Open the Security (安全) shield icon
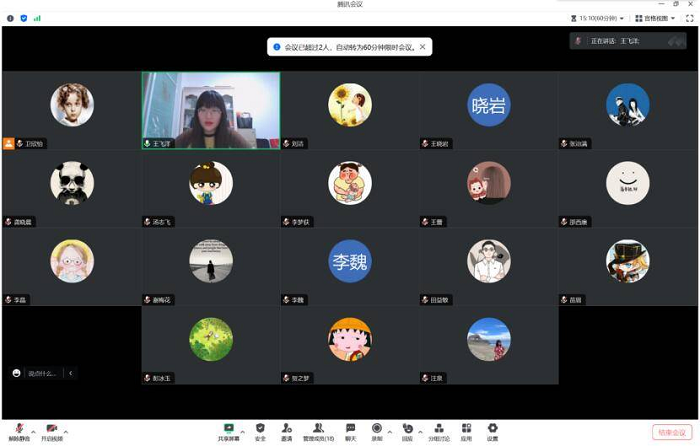The width and height of the screenshot is (700, 446). pos(260,429)
